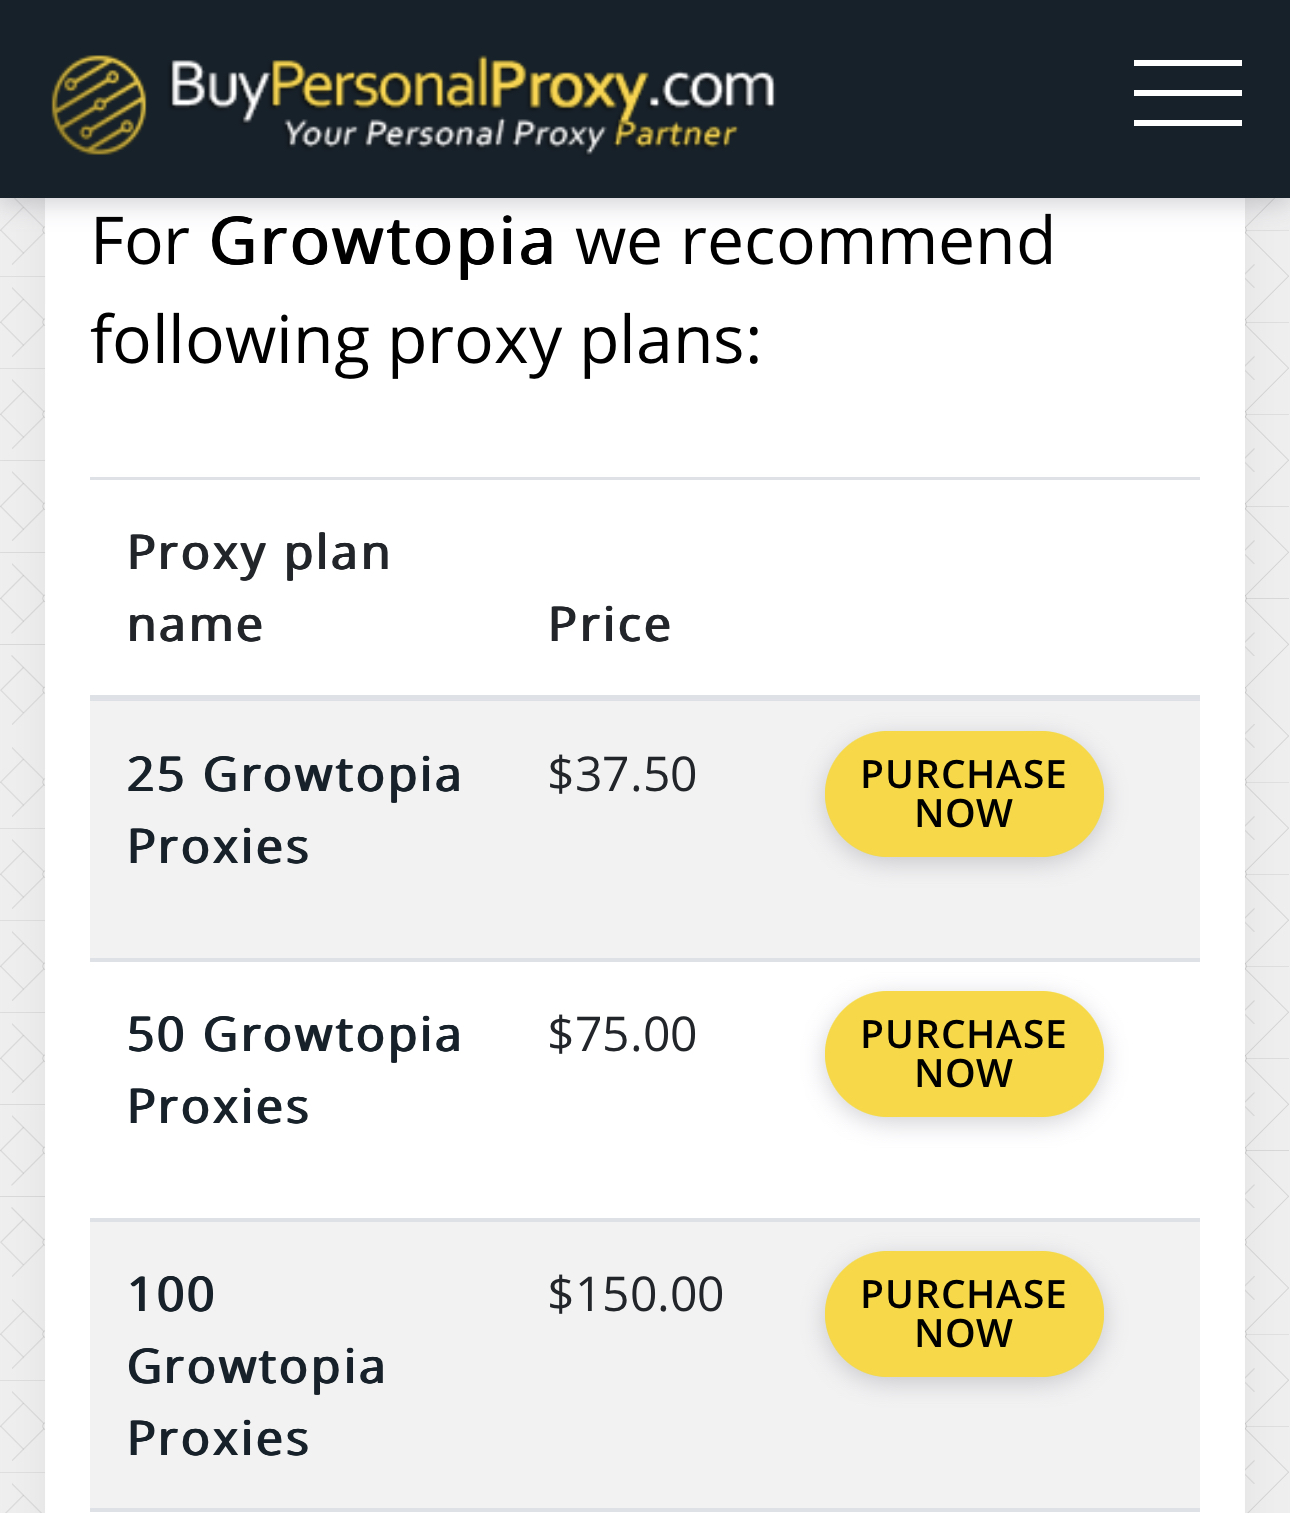This screenshot has height=1513, width=1290.
Task: Click the circular circuit logo icon
Action: click(99, 105)
